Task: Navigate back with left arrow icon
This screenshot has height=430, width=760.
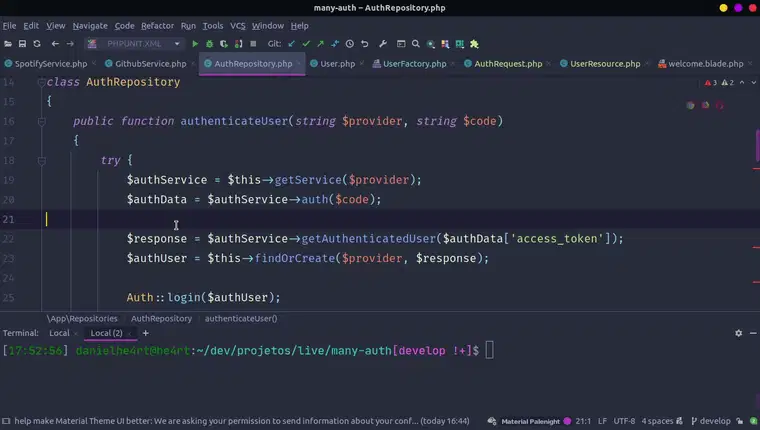Action: [55, 44]
